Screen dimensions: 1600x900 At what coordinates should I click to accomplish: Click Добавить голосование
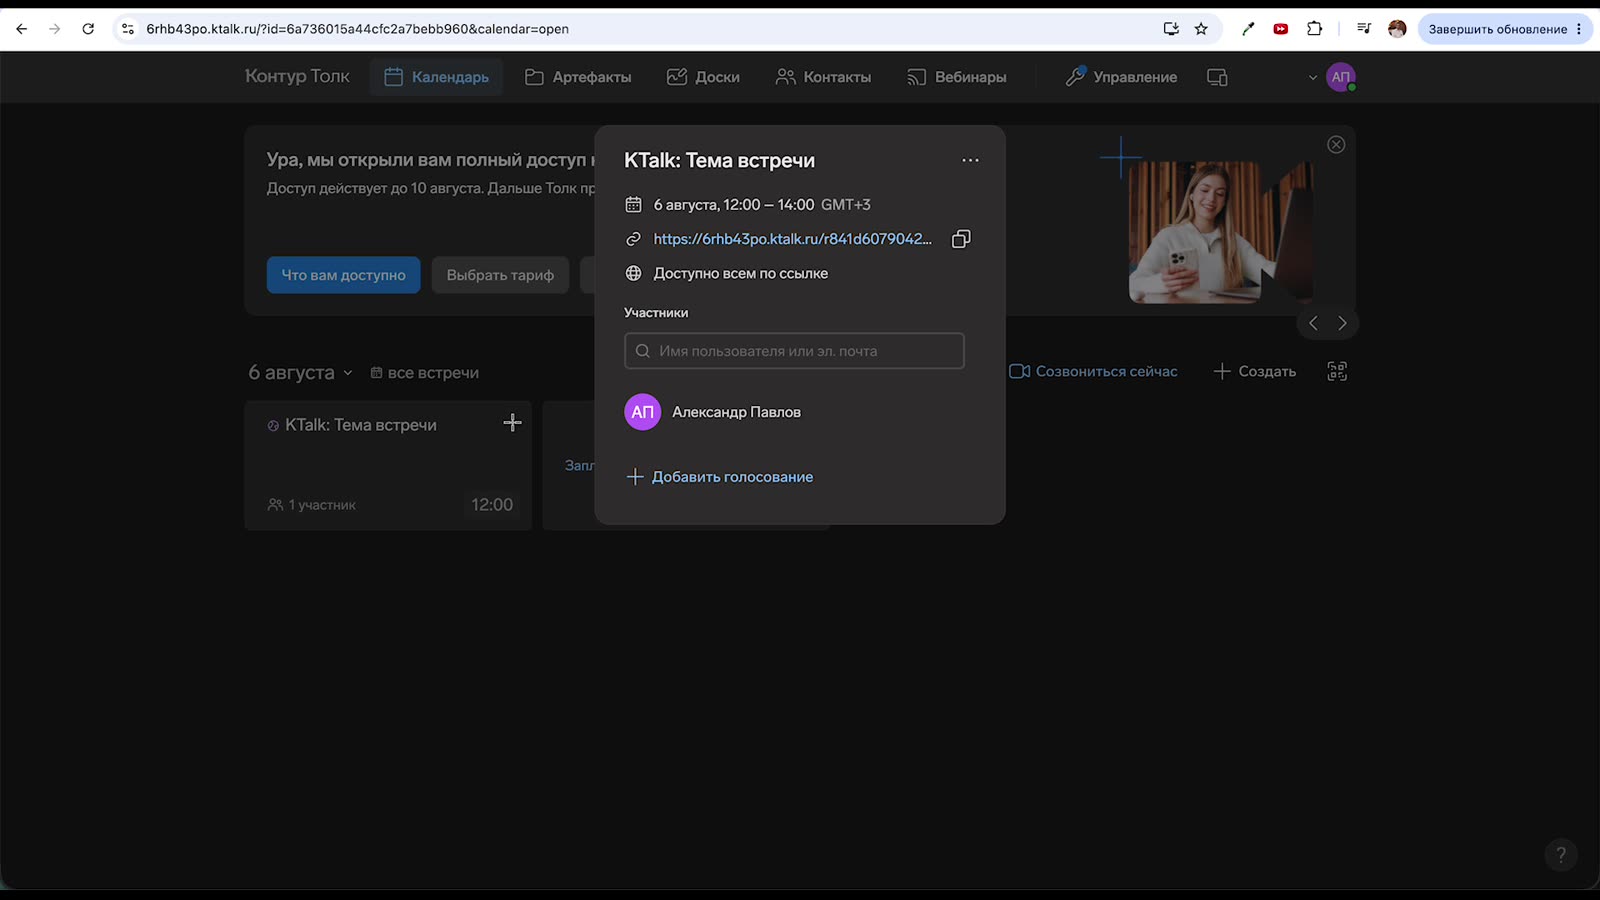(x=720, y=477)
